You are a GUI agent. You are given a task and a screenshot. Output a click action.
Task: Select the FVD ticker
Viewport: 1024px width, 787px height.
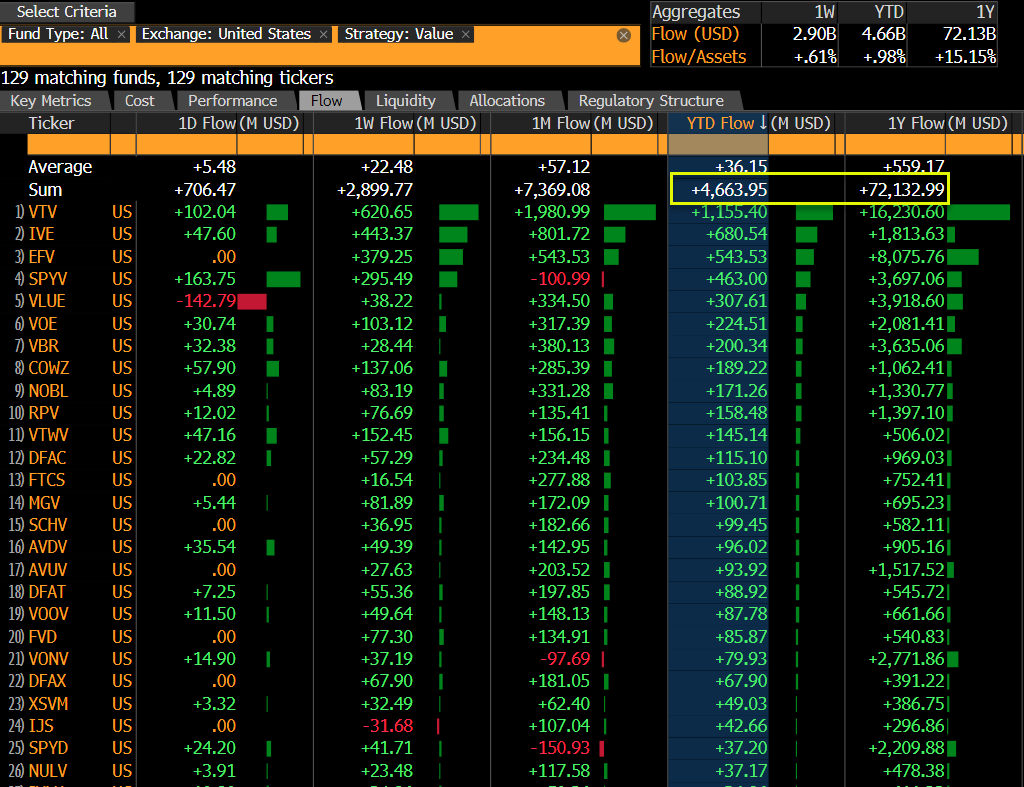coord(42,637)
